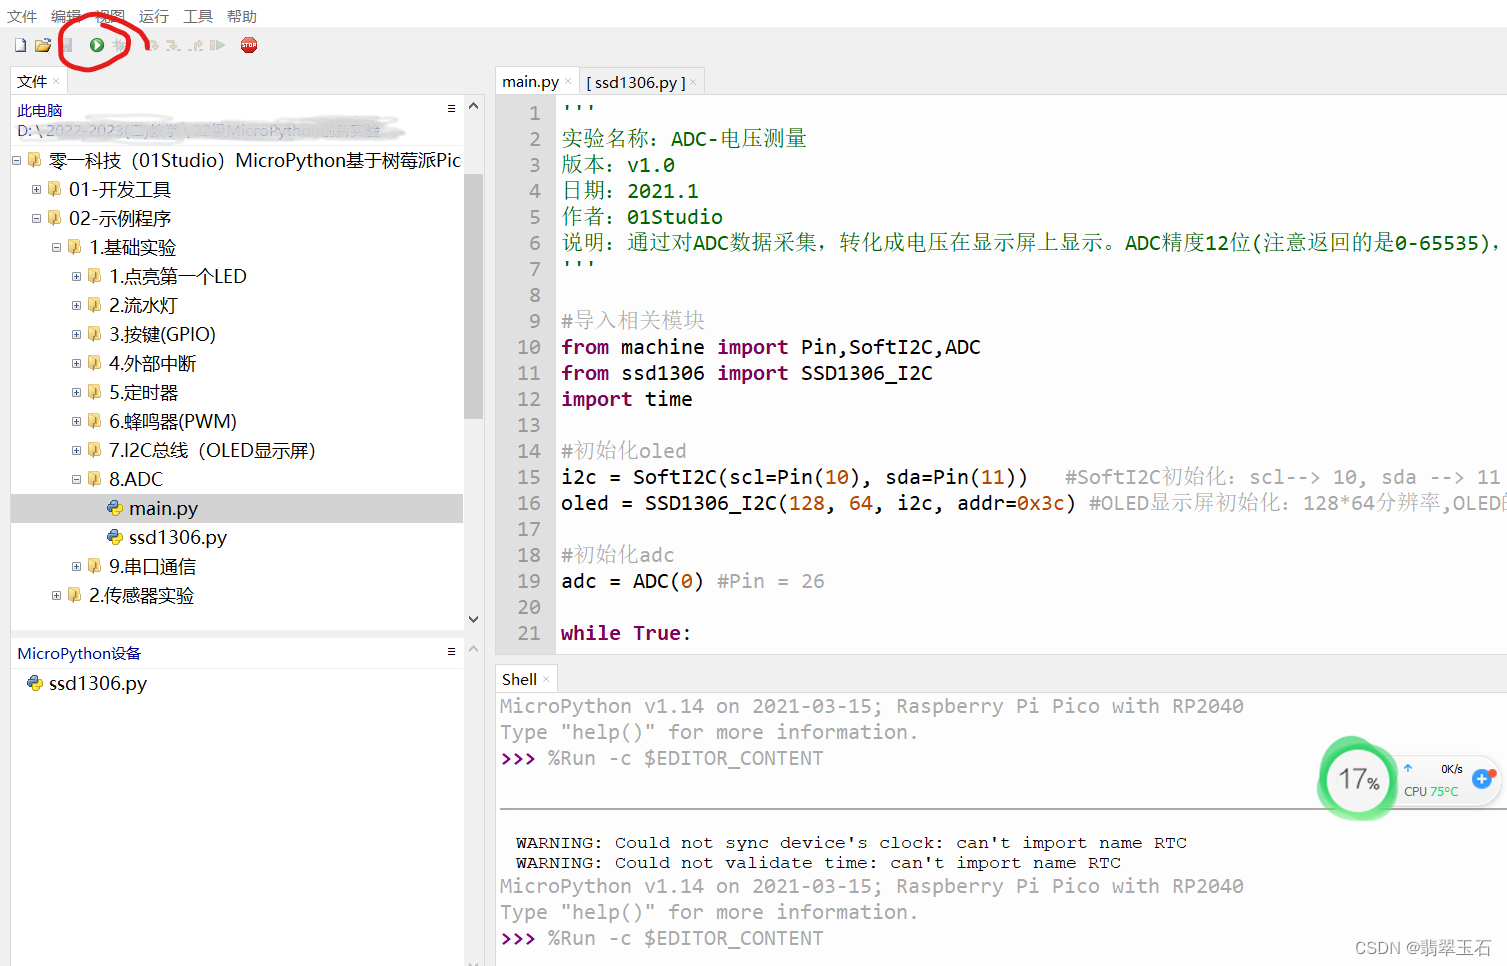Open the files panel options menu icon
The image size is (1507, 966).
pyautogui.click(x=450, y=107)
